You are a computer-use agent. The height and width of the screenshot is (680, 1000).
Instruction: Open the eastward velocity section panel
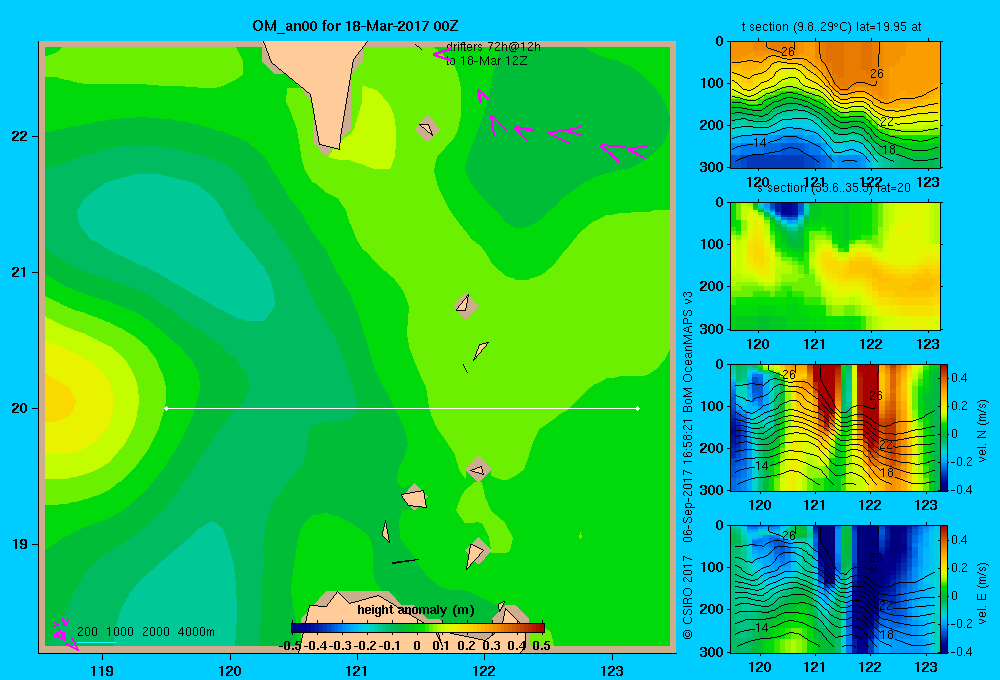(835, 589)
